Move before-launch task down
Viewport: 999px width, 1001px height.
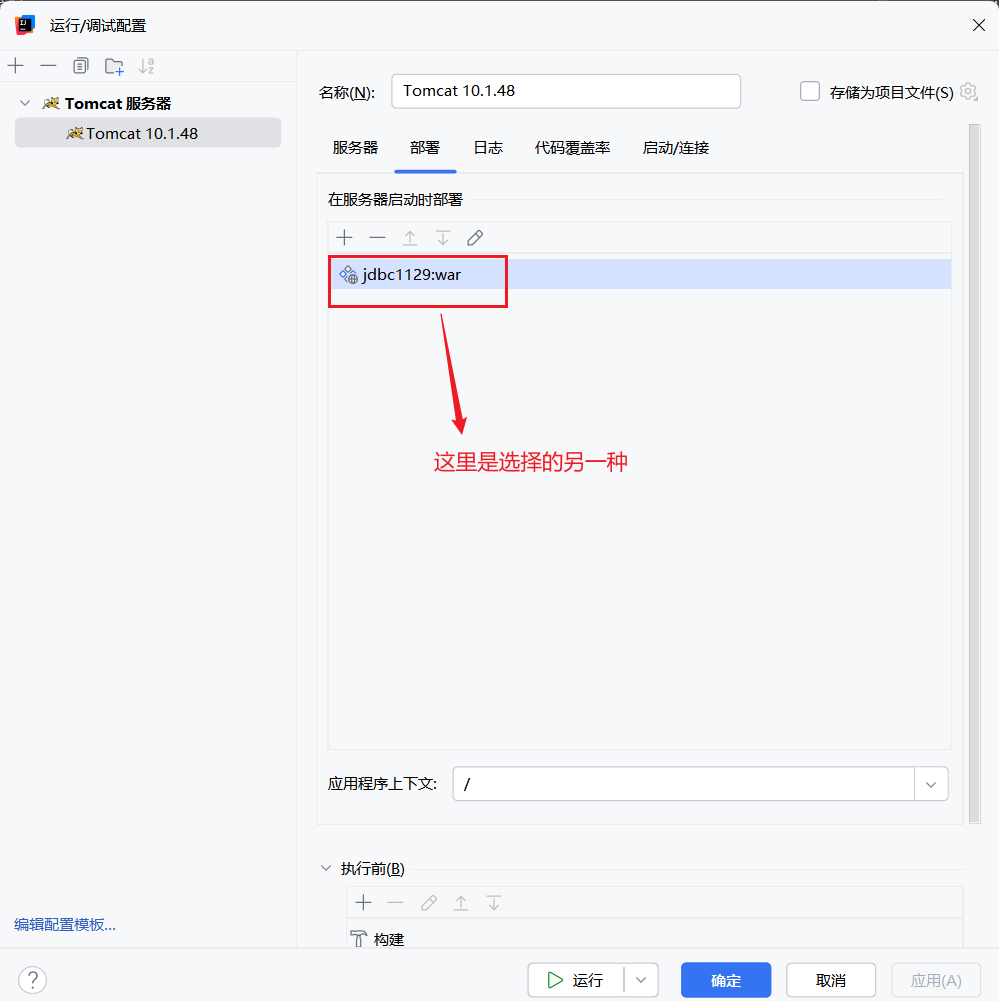494,903
